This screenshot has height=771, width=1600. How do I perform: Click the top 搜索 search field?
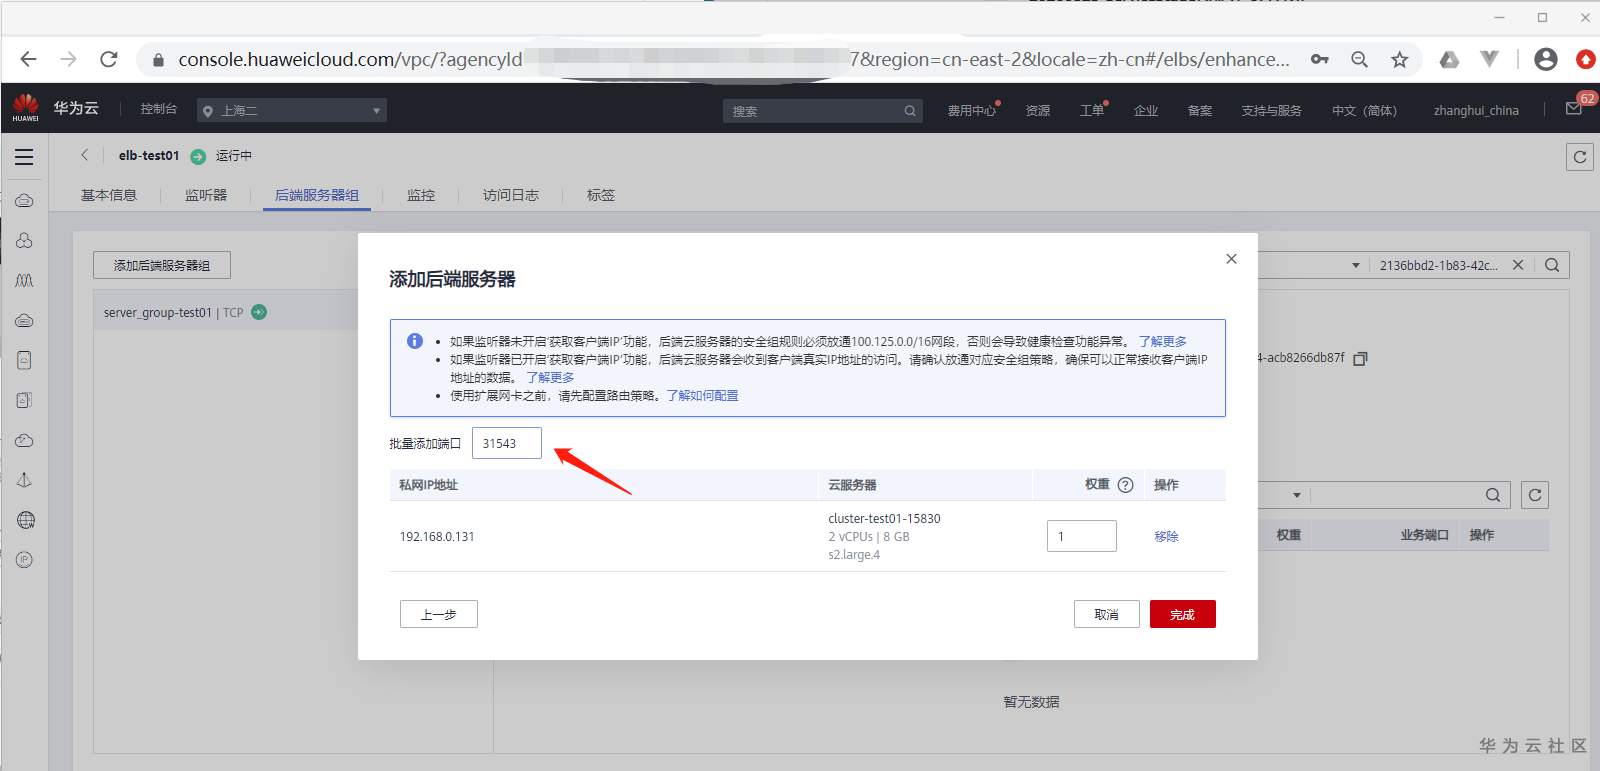[822, 111]
